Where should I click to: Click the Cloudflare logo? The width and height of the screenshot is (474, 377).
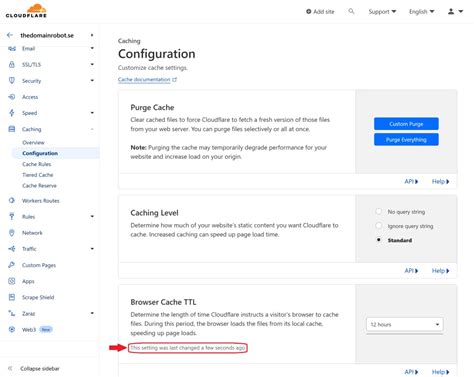26,11
